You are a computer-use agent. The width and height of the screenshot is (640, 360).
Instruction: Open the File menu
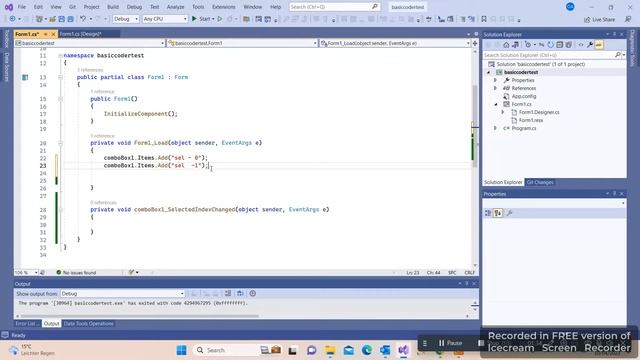(22, 7)
